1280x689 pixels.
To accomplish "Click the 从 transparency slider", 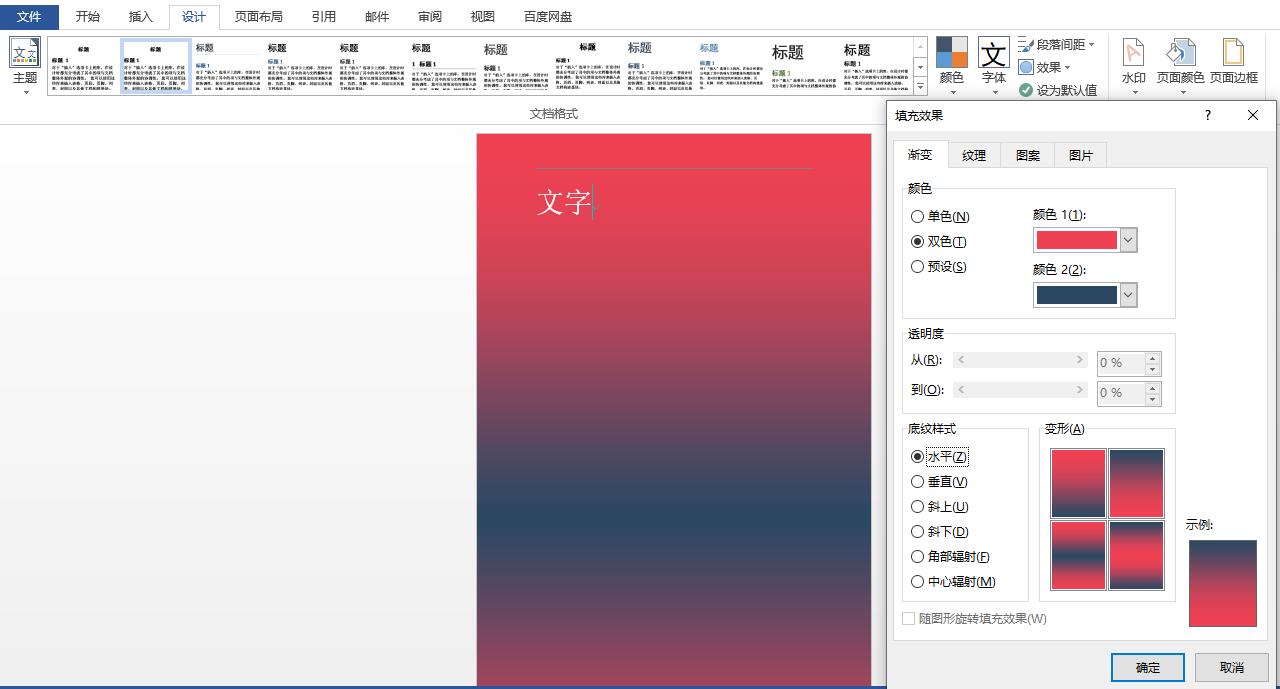I will pos(1021,360).
